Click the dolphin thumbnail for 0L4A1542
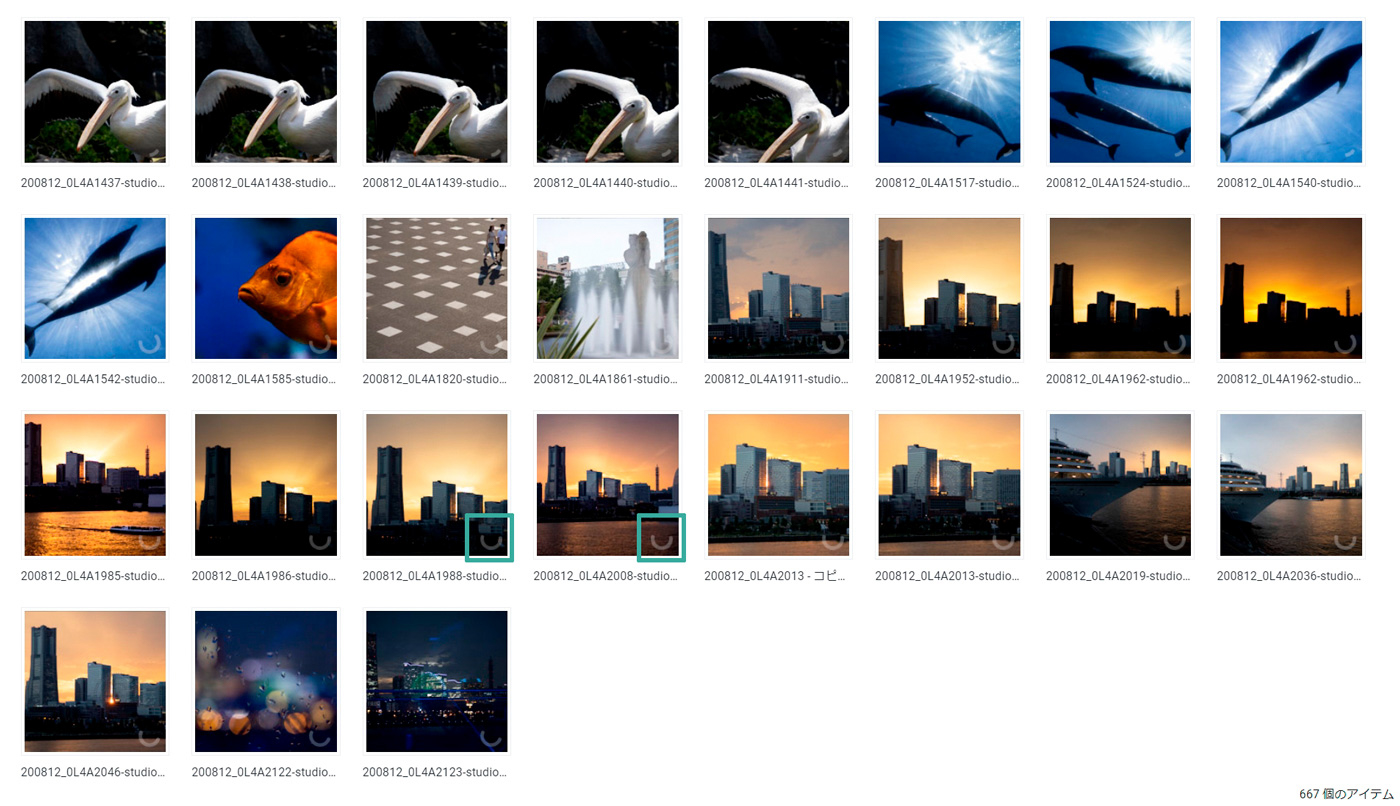 pos(95,288)
